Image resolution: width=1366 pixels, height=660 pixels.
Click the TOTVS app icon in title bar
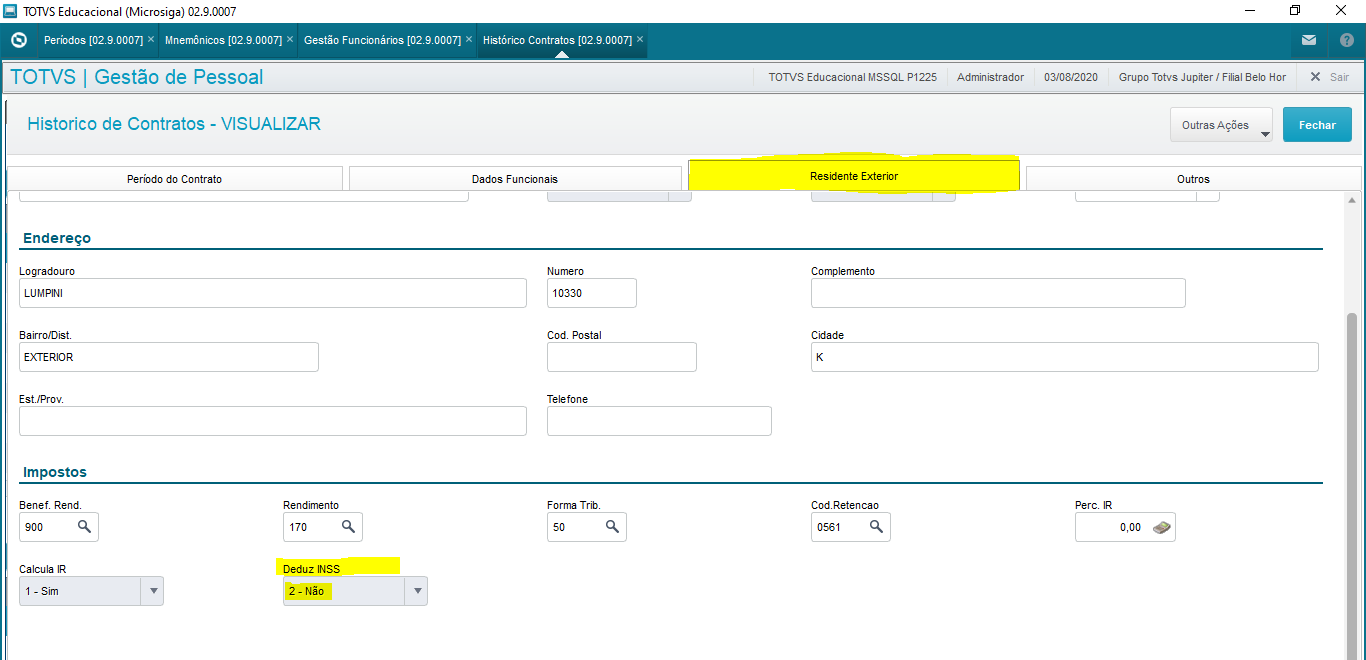(11, 11)
